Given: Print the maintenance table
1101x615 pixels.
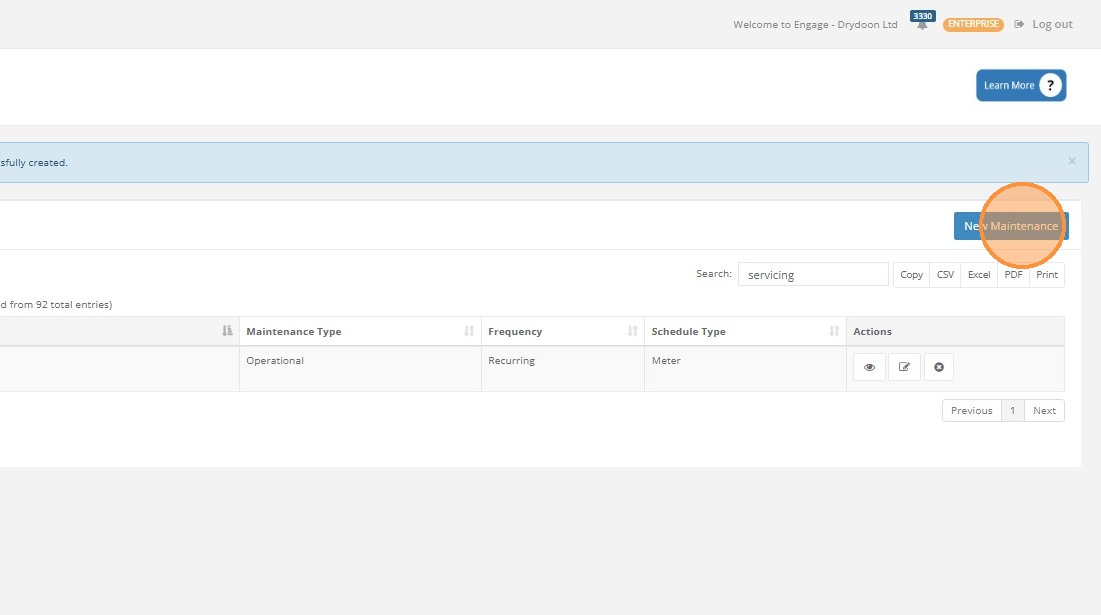Looking at the screenshot, I should tap(1047, 275).
